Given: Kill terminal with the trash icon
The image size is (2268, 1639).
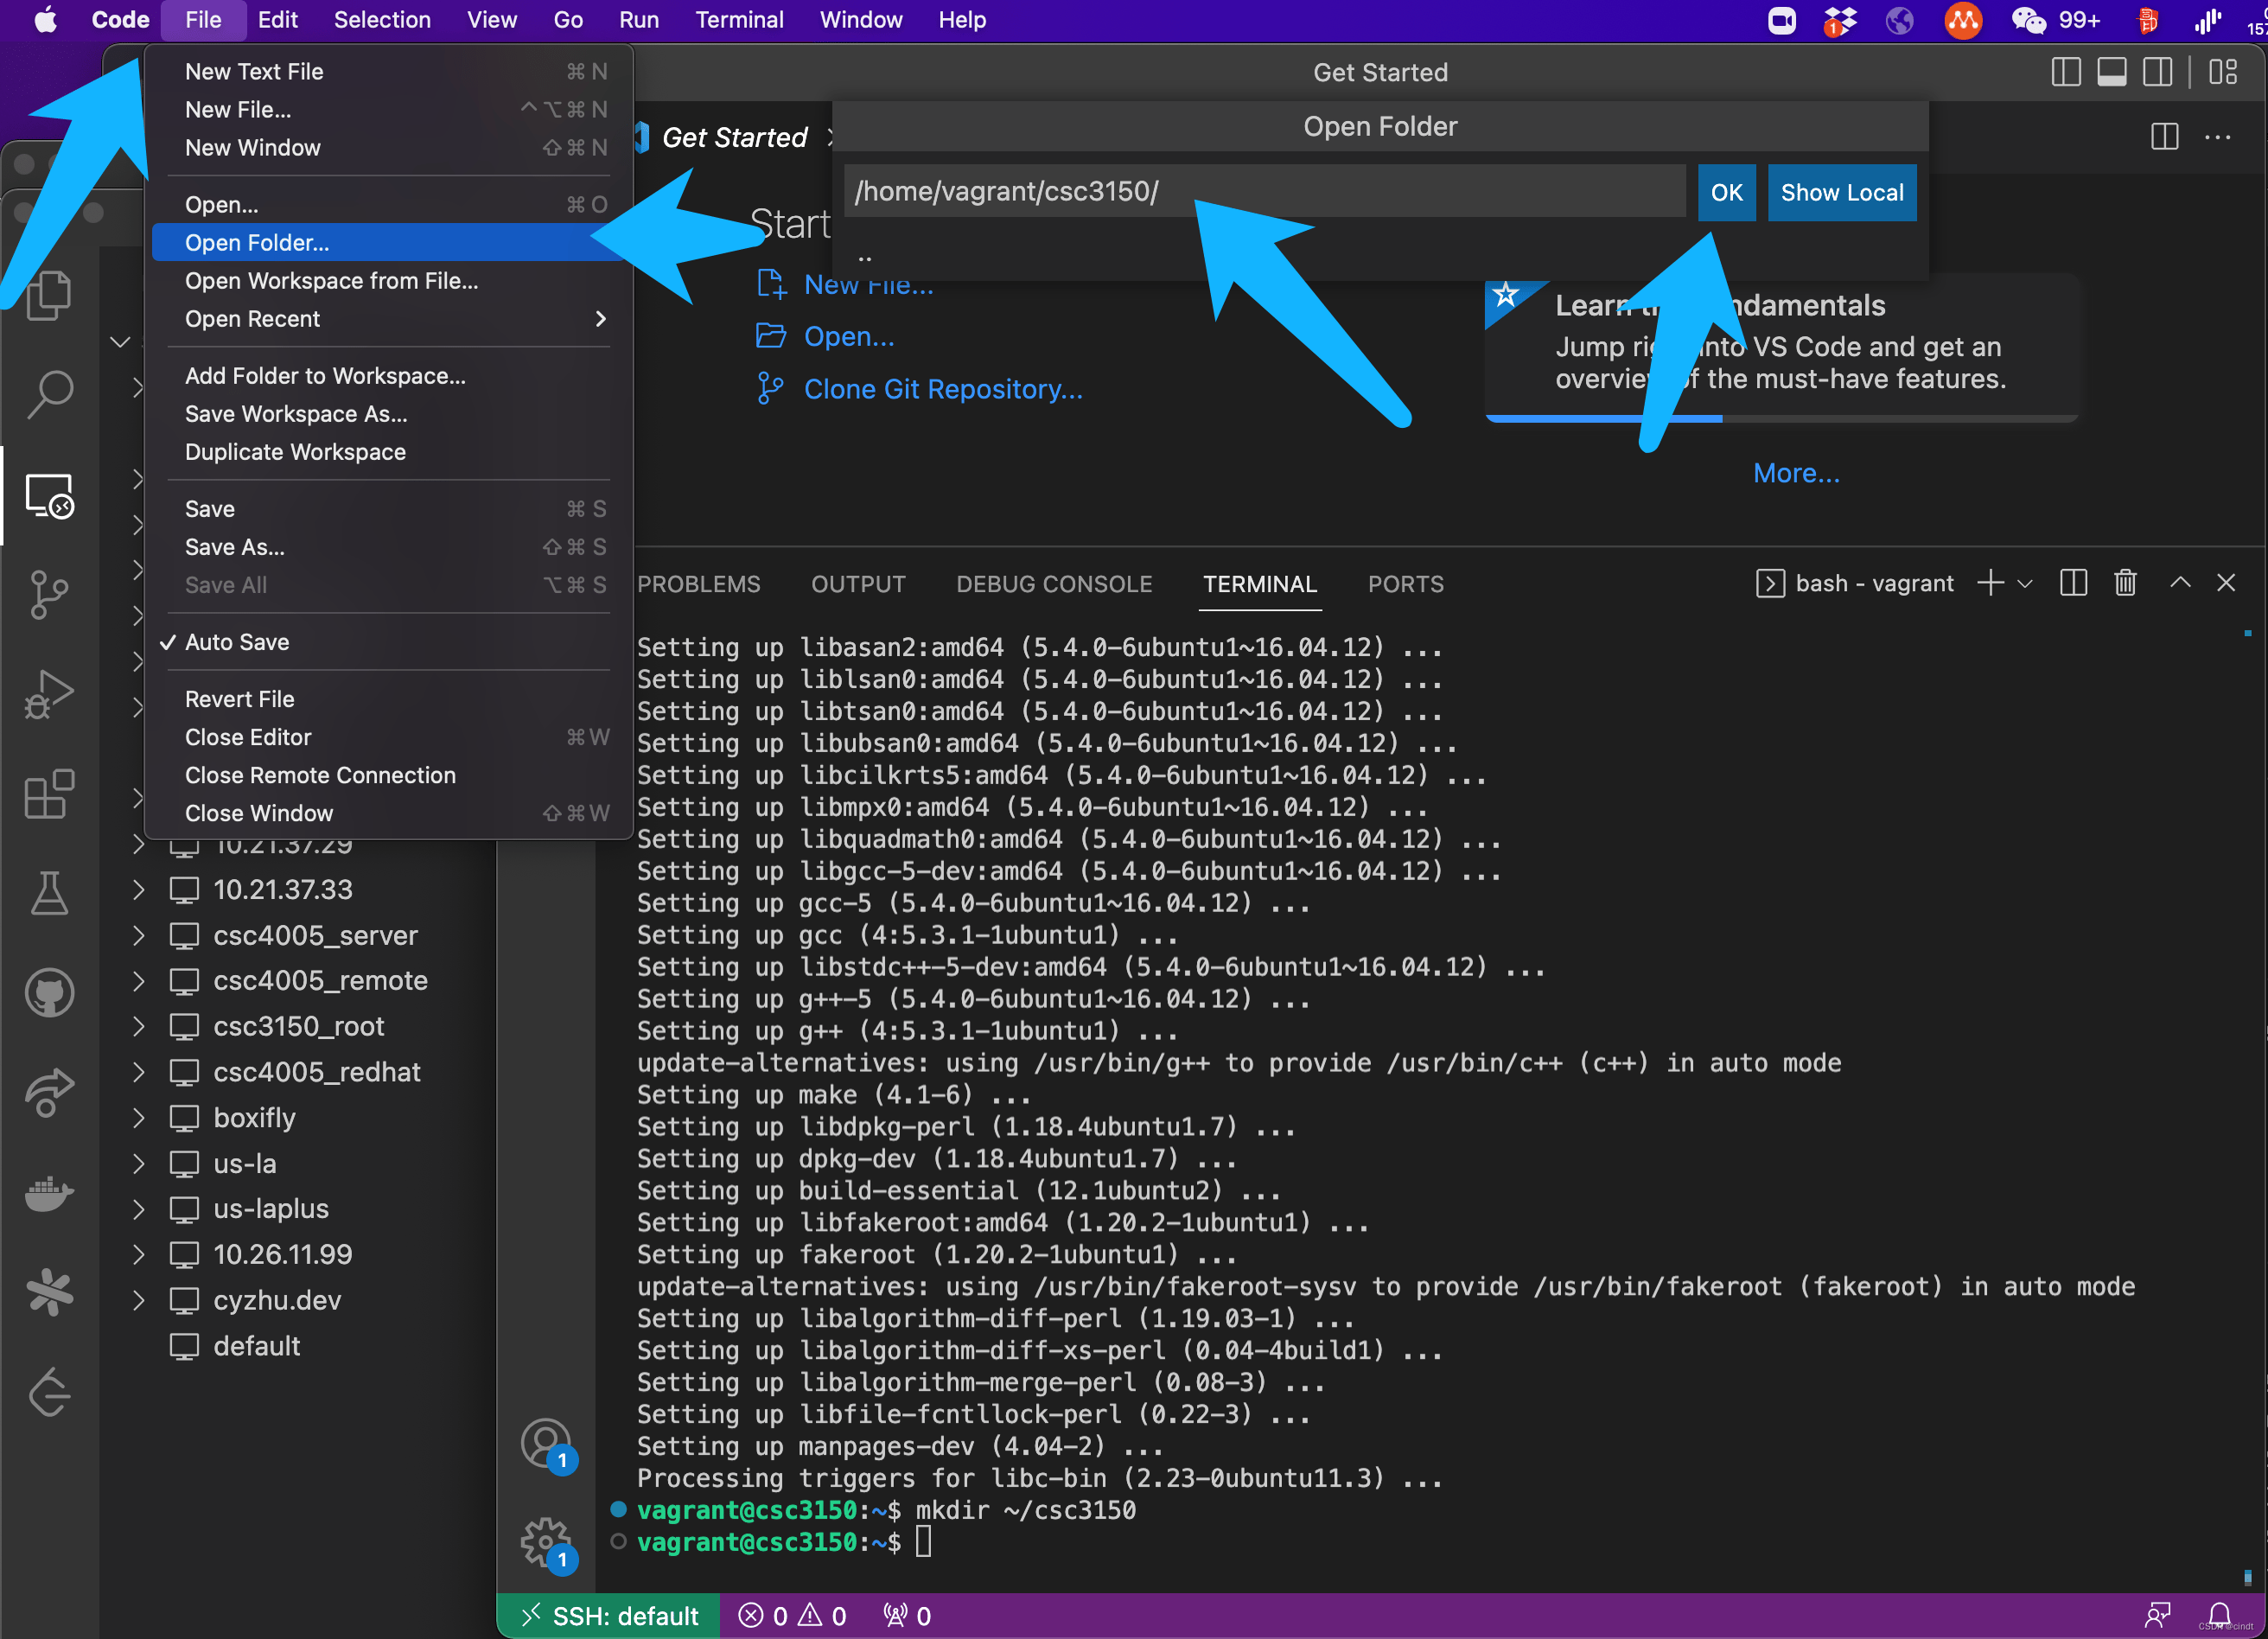Looking at the screenshot, I should click(x=2125, y=583).
